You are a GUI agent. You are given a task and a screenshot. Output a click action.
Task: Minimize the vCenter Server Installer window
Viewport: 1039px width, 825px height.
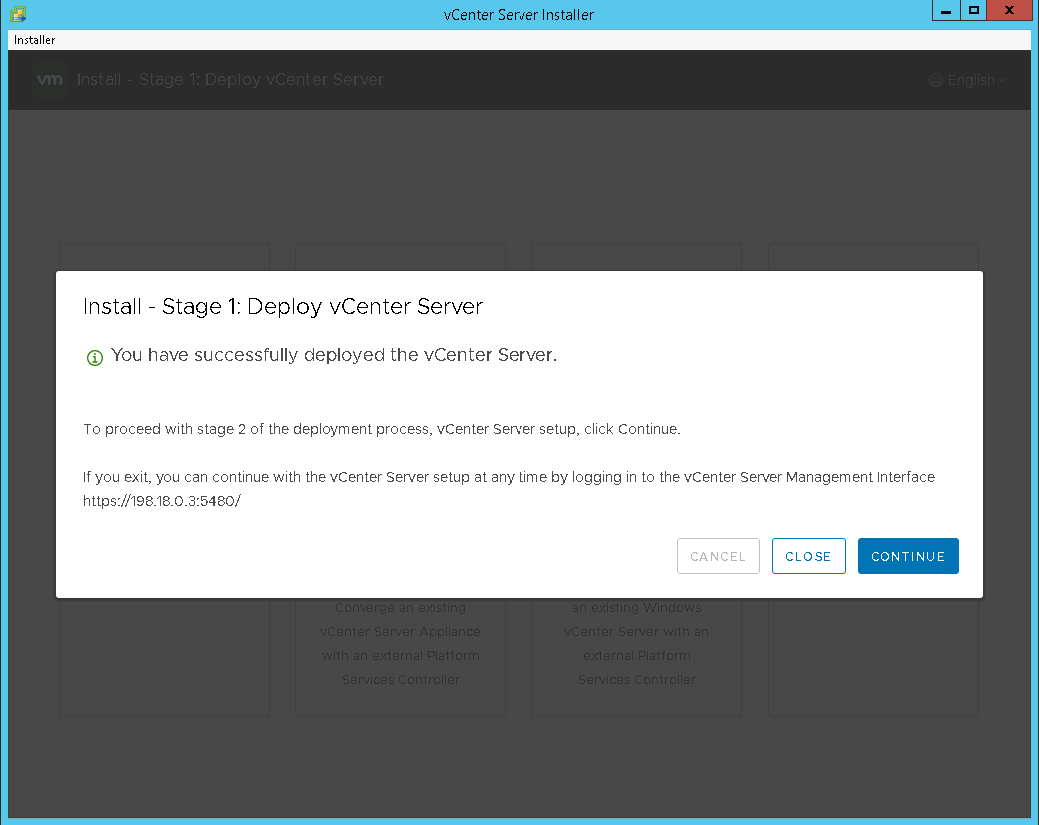tap(945, 11)
